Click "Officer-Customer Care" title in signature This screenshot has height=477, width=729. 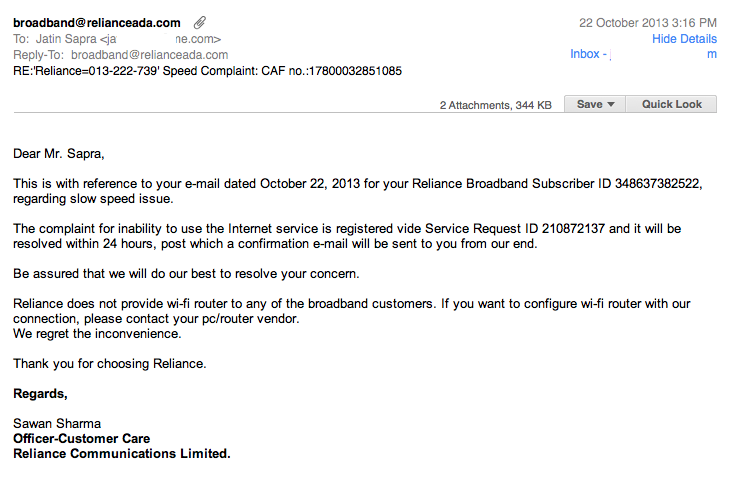tap(81, 438)
